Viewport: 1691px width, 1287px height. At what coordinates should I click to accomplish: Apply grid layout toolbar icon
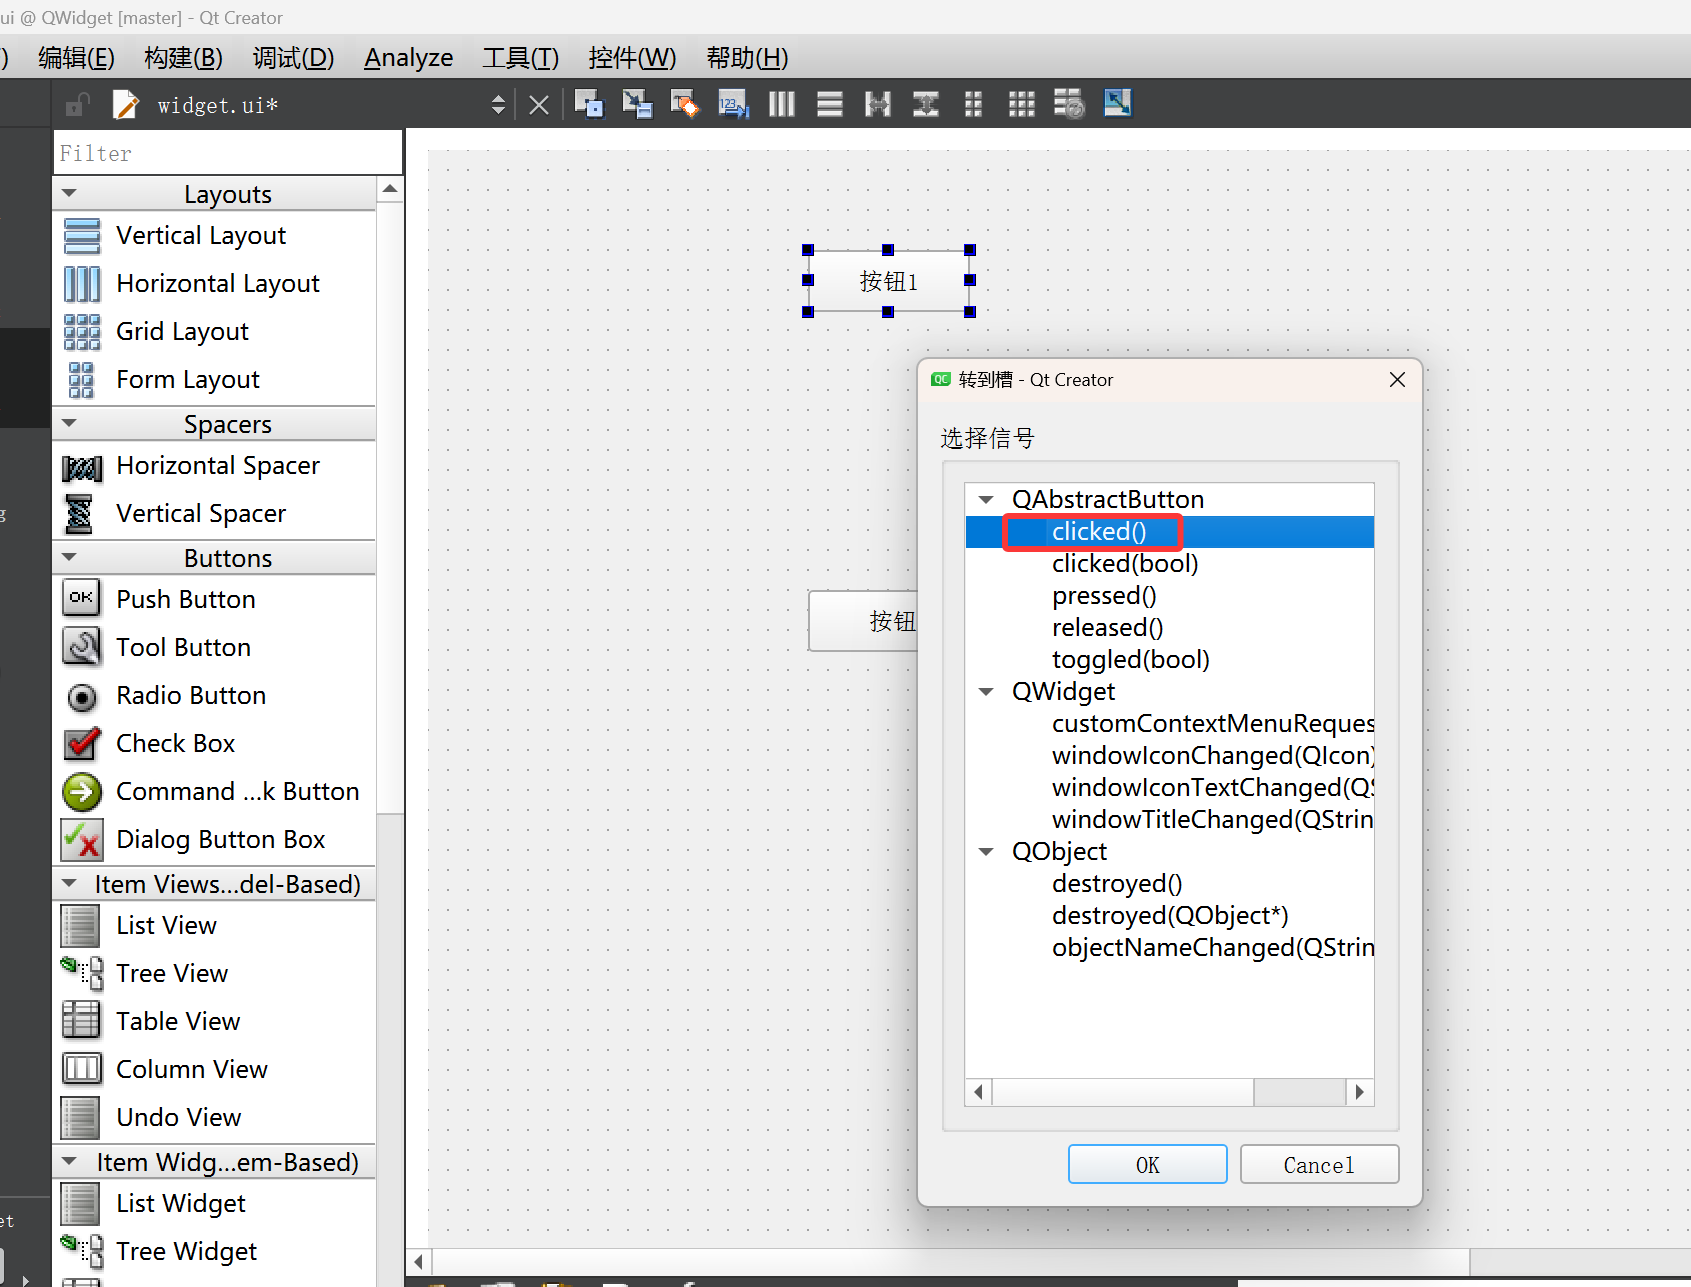(x=1021, y=104)
